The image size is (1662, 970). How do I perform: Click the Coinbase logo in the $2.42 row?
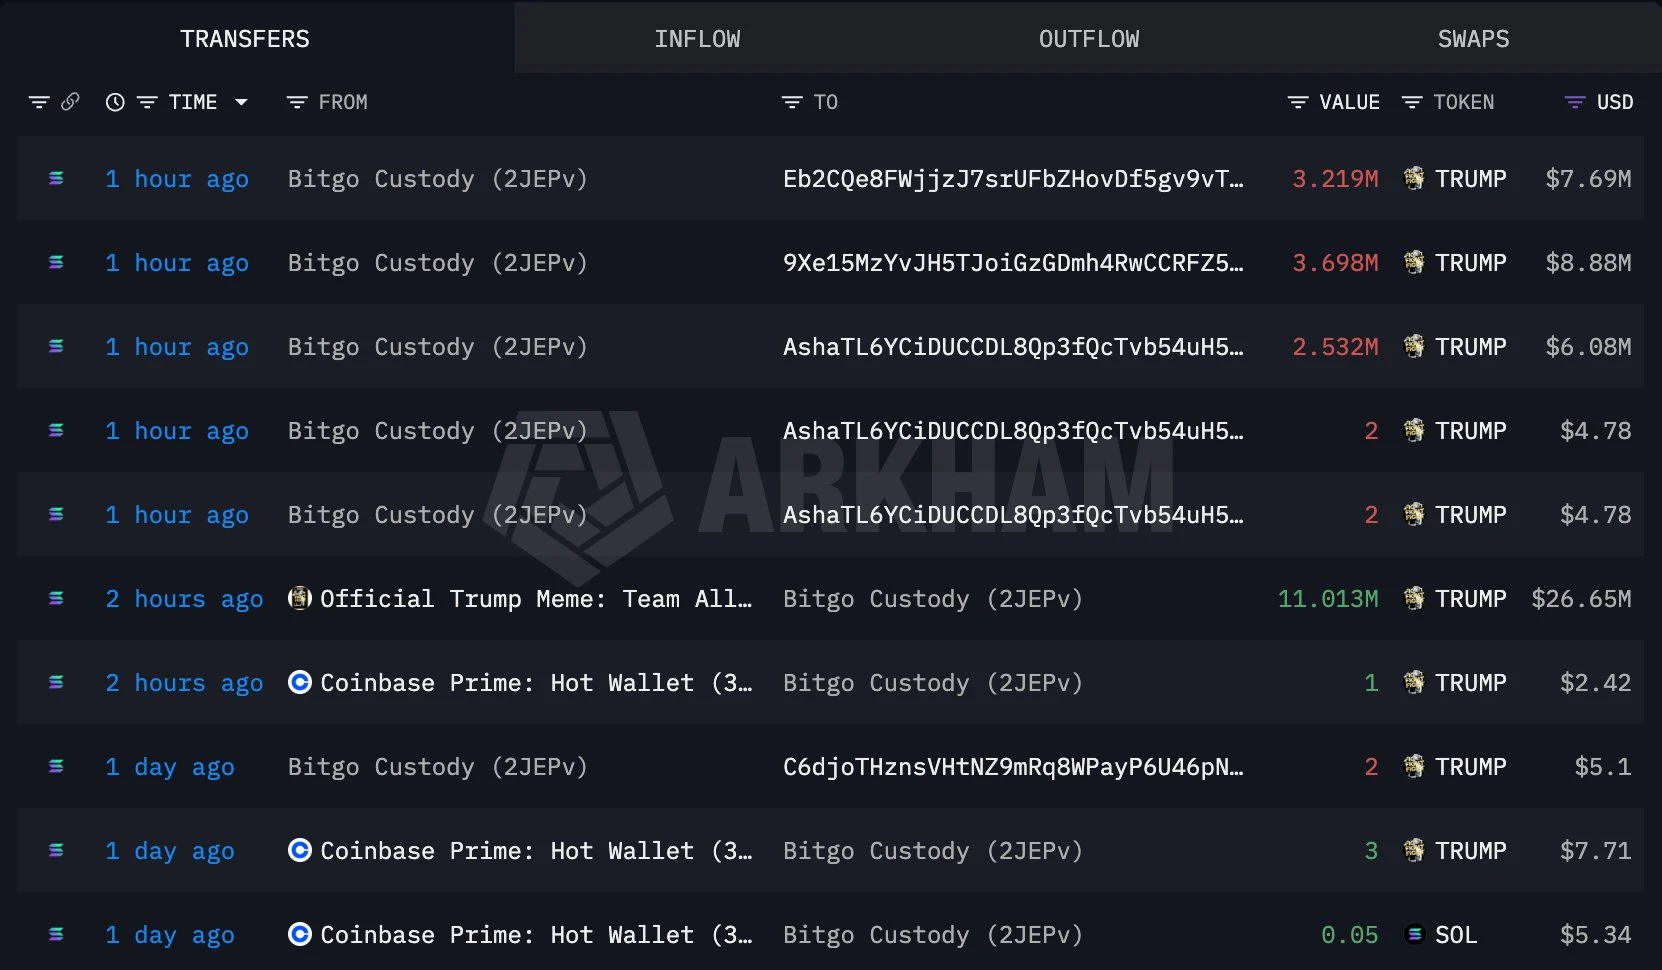click(x=299, y=682)
